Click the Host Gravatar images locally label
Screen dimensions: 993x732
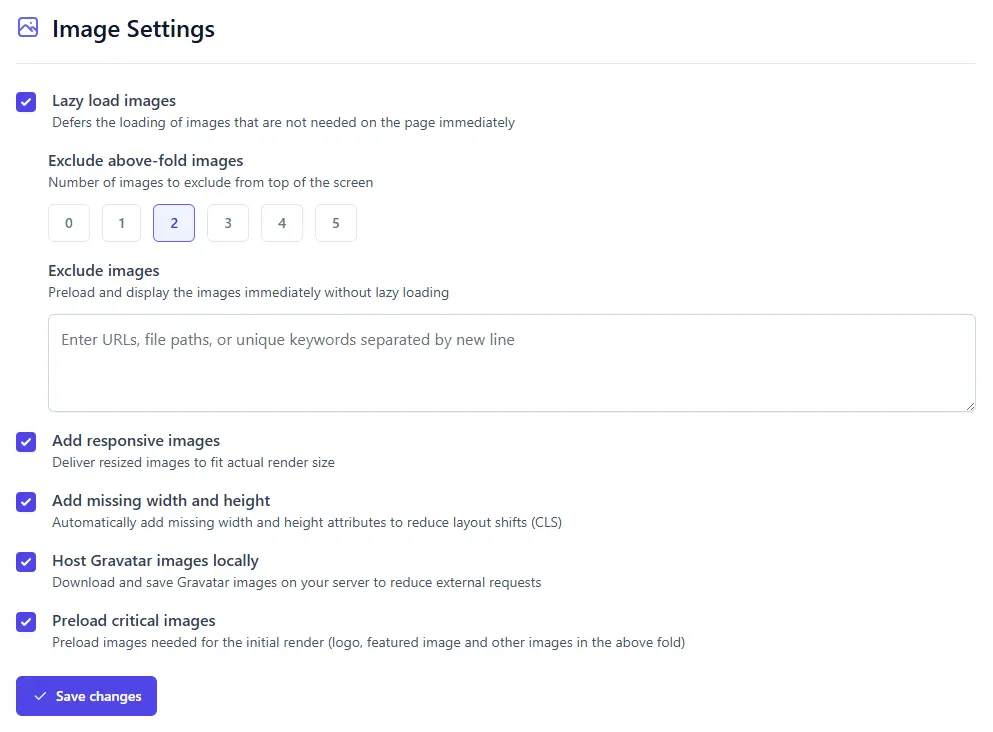click(155, 561)
